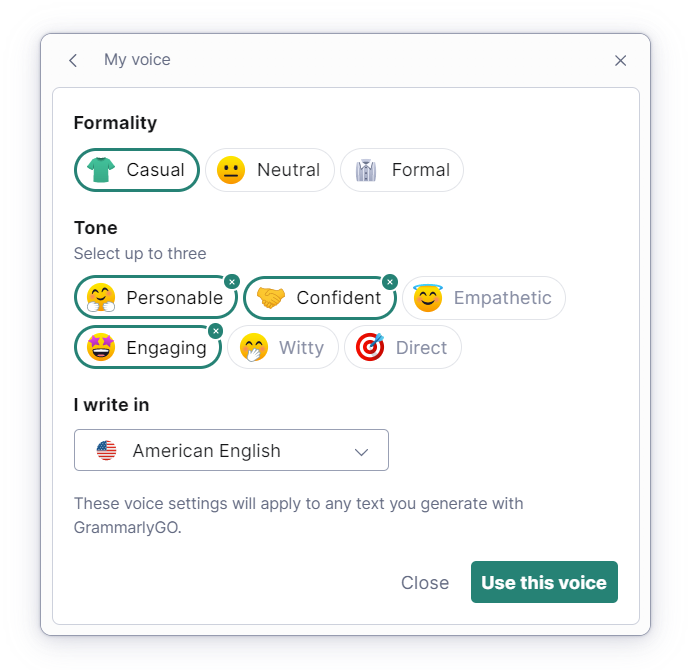This screenshot has width=700, height=670.
Task: Click the bullseye emoji on Direct
Action: [370, 348]
